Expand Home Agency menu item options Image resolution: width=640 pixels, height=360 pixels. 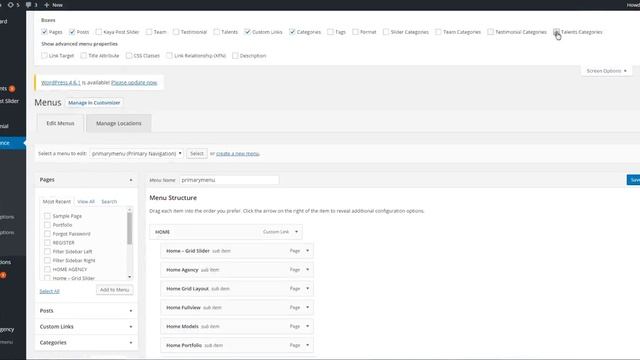coord(308,270)
